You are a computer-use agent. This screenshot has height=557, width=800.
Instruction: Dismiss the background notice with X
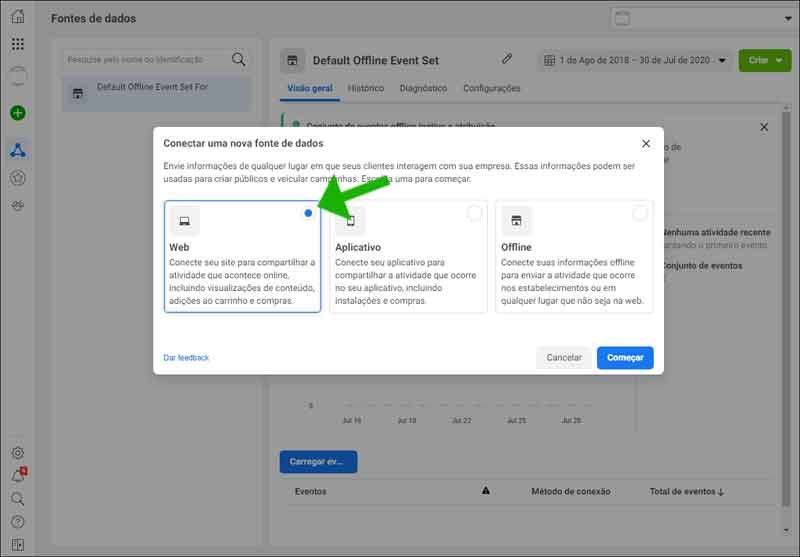764,127
